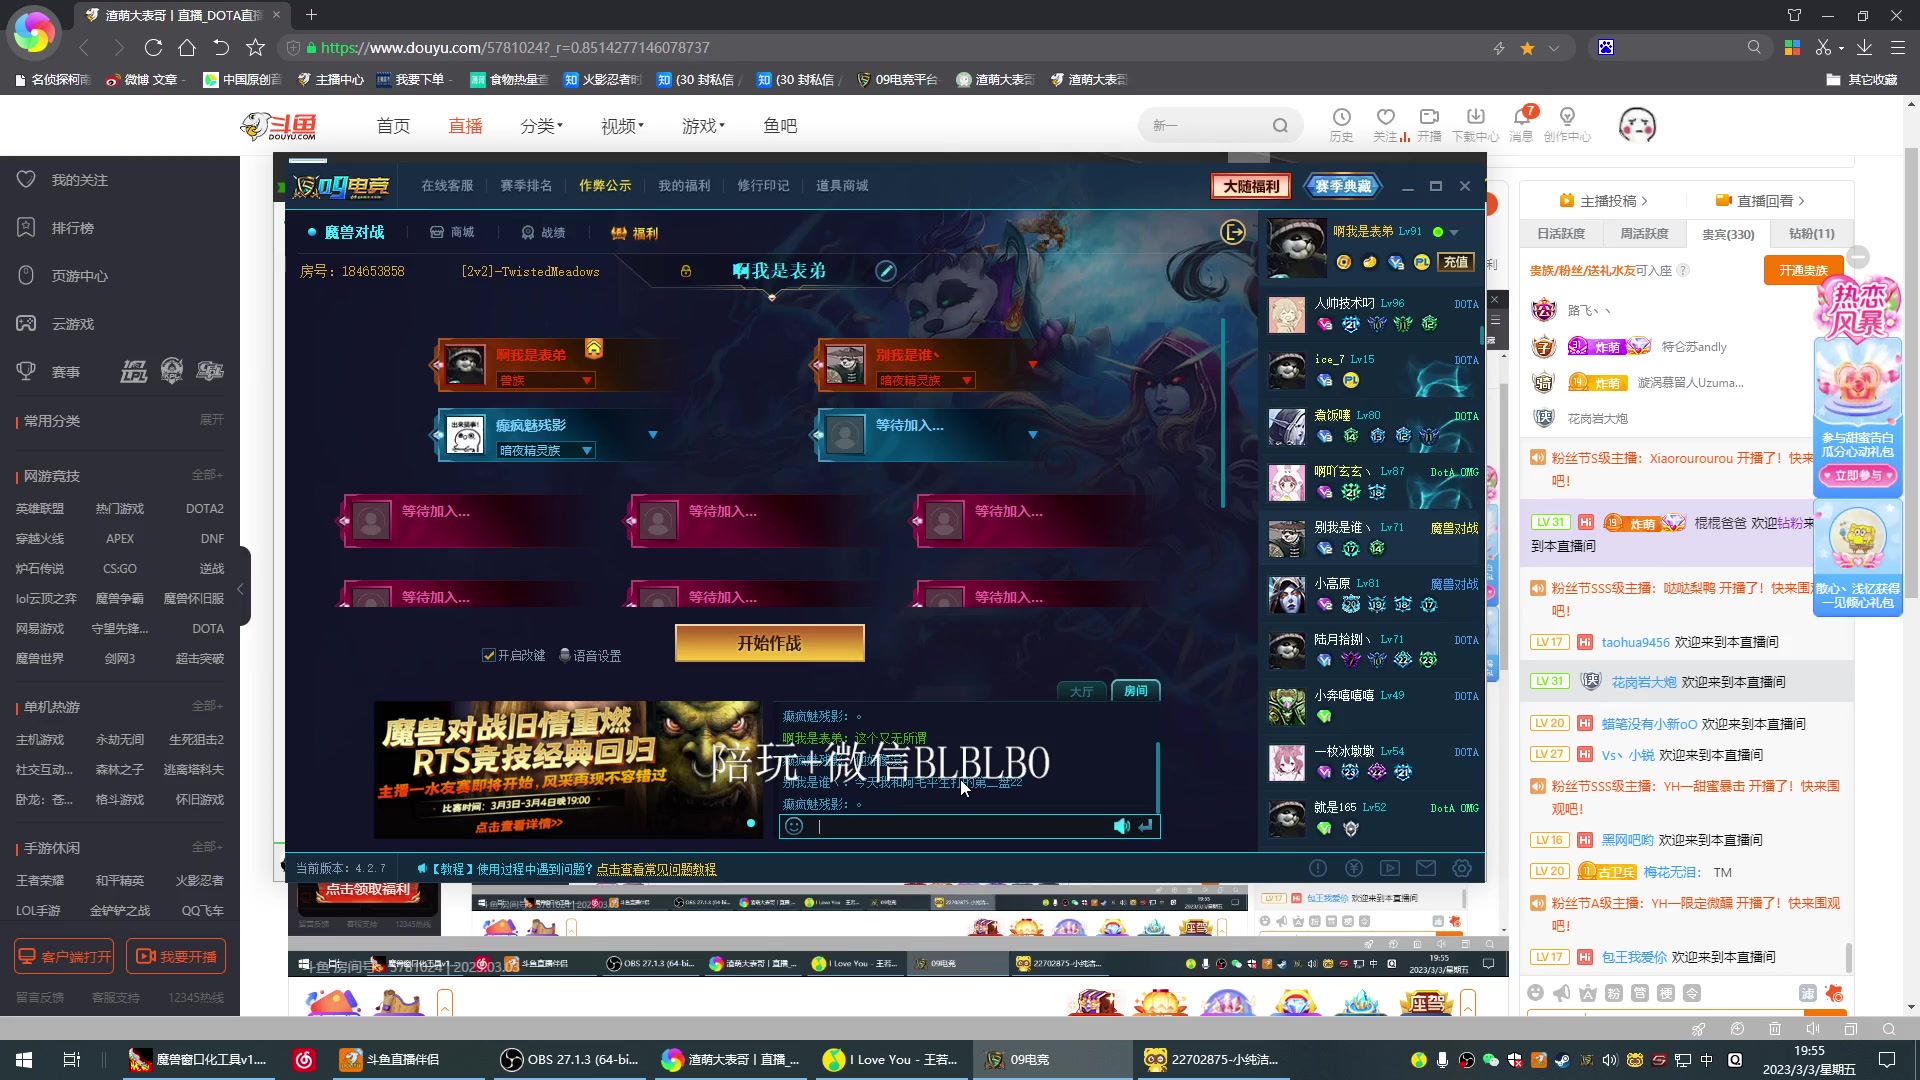
Task: Bookmark page with the star outline icon
Action: (x=255, y=47)
